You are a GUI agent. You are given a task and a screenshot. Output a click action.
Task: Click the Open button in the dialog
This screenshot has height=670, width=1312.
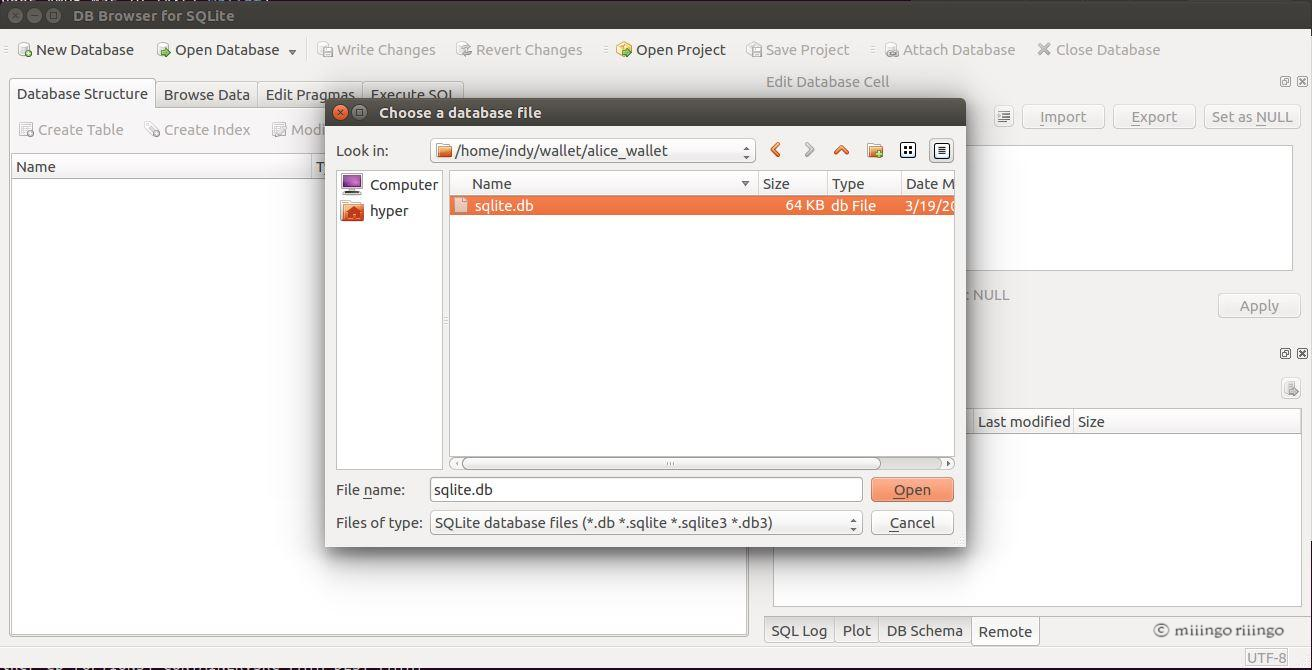coord(912,490)
